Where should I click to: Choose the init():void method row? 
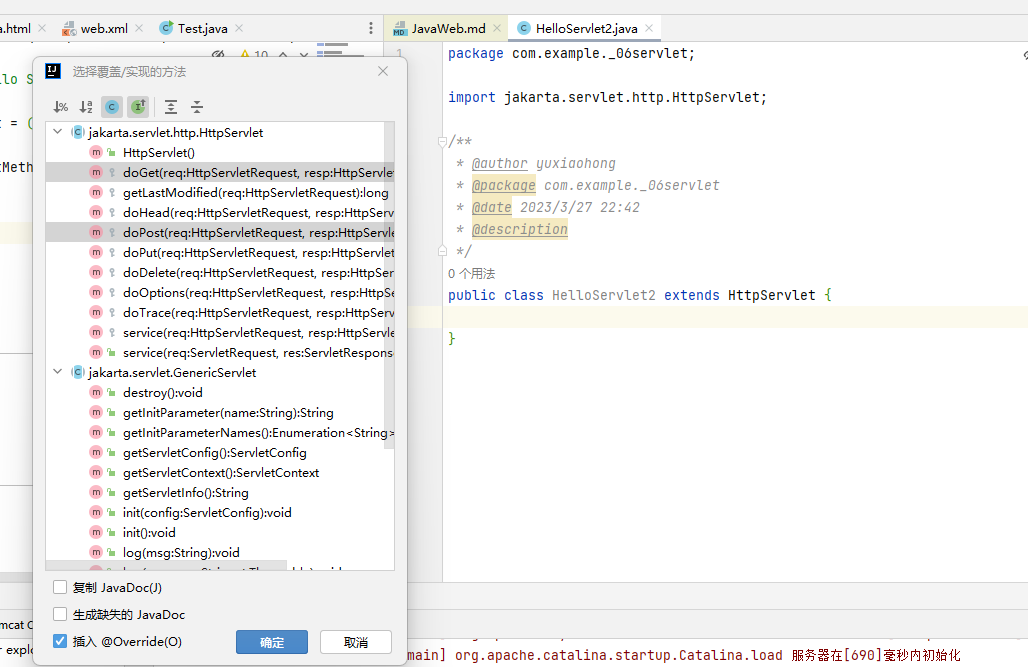220,533
